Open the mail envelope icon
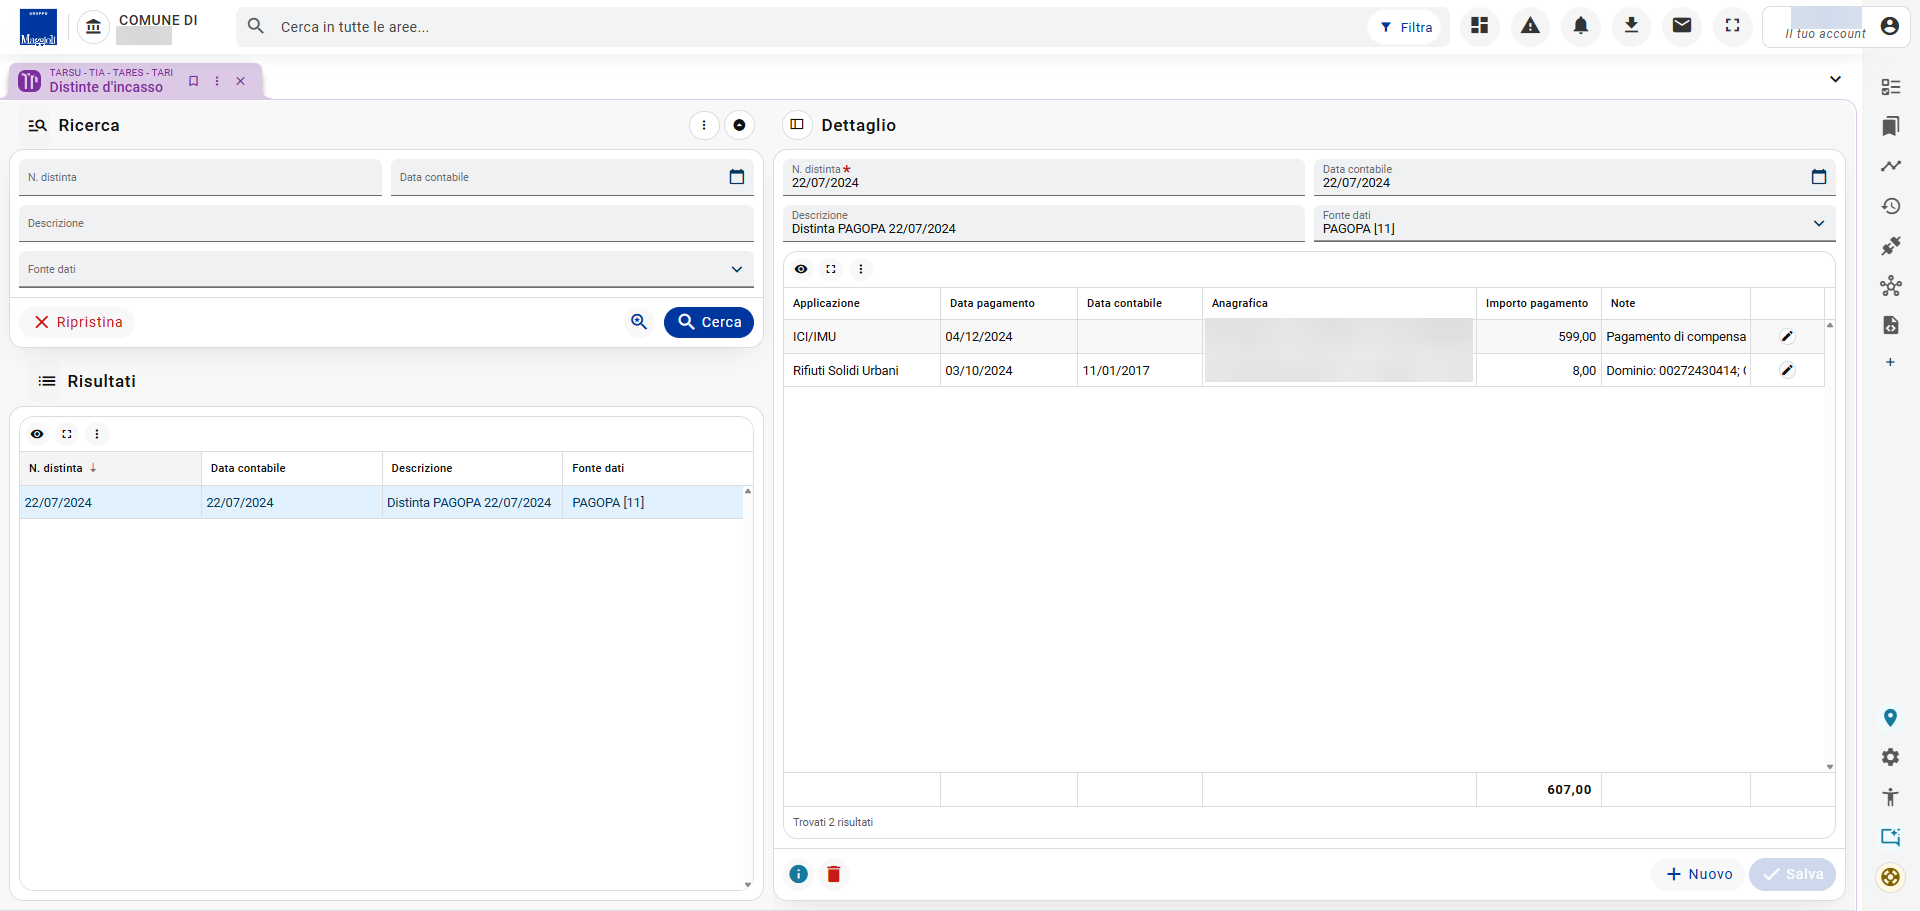This screenshot has width=1920, height=911. coord(1682,26)
